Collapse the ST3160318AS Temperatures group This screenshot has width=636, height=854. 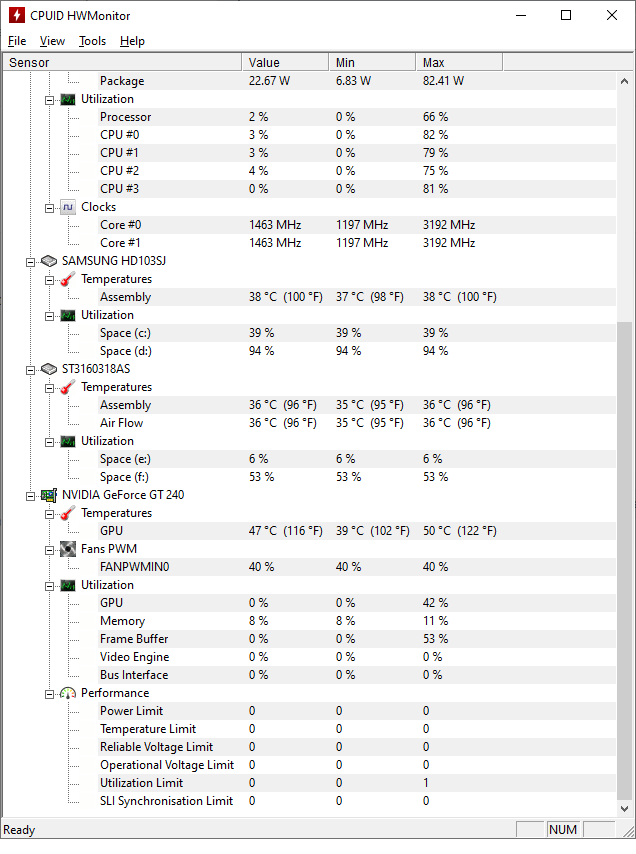click(50, 387)
